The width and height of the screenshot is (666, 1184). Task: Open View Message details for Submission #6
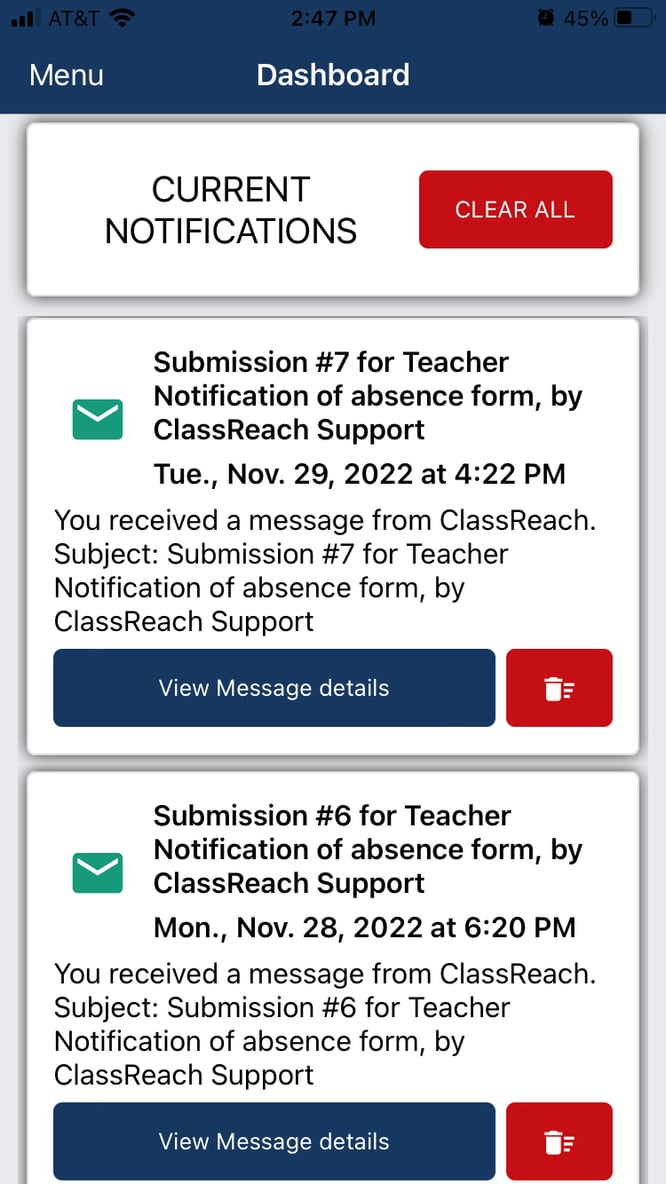274,1141
